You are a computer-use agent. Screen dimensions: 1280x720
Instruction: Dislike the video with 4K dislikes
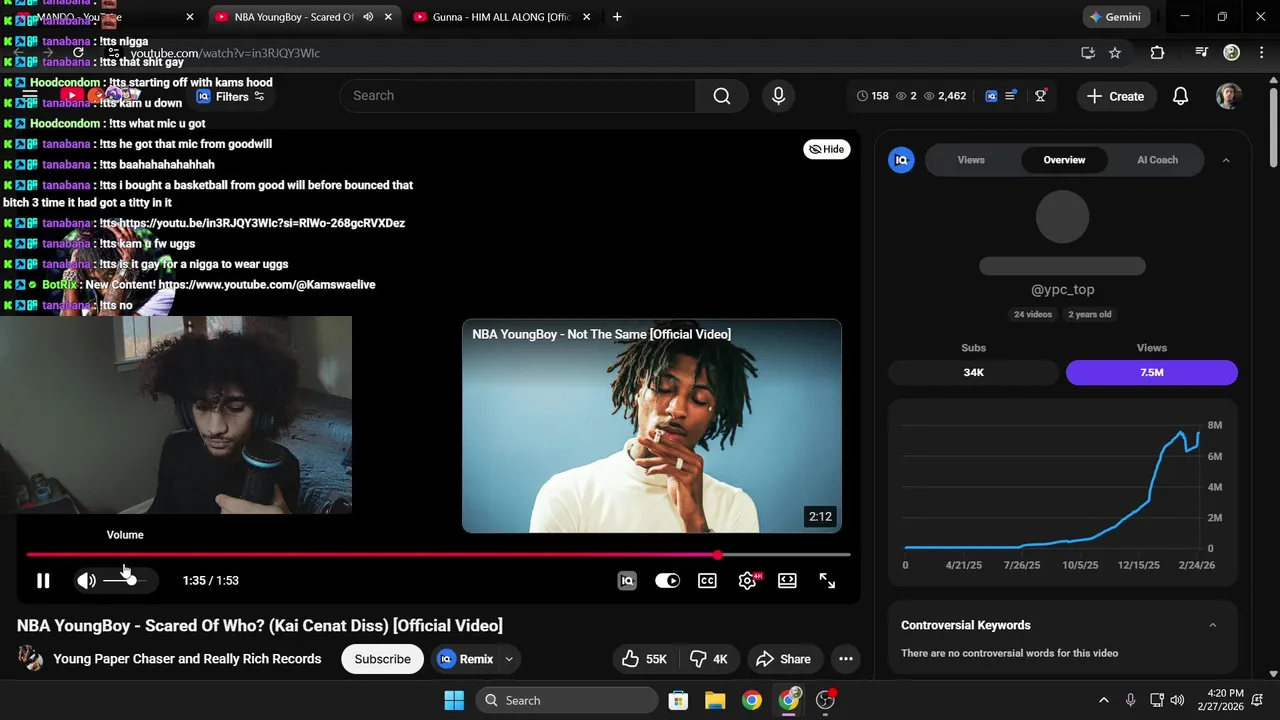pyautogui.click(x=709, y=659)
